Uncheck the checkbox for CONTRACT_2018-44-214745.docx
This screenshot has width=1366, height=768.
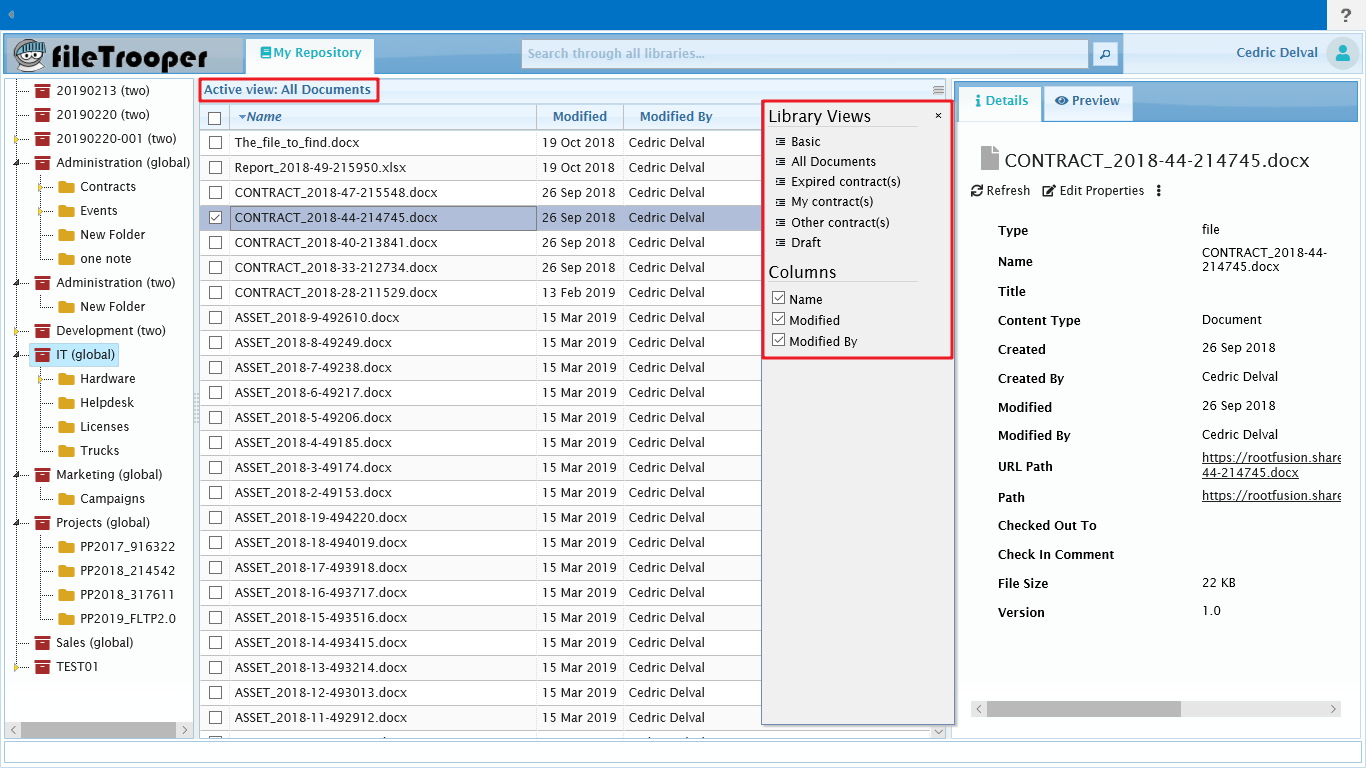(215, 217)
